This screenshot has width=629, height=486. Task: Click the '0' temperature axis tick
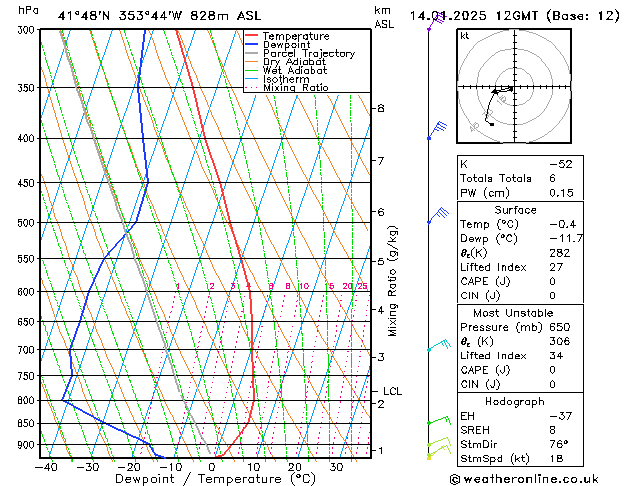pyautogui.click(x=212, y=467)
